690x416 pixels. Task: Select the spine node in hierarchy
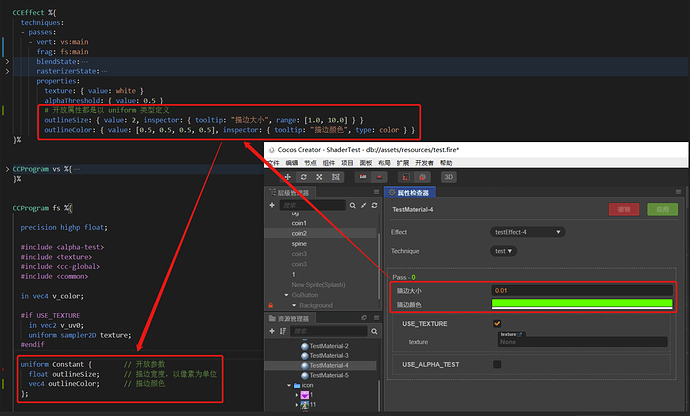coord(299,243)
